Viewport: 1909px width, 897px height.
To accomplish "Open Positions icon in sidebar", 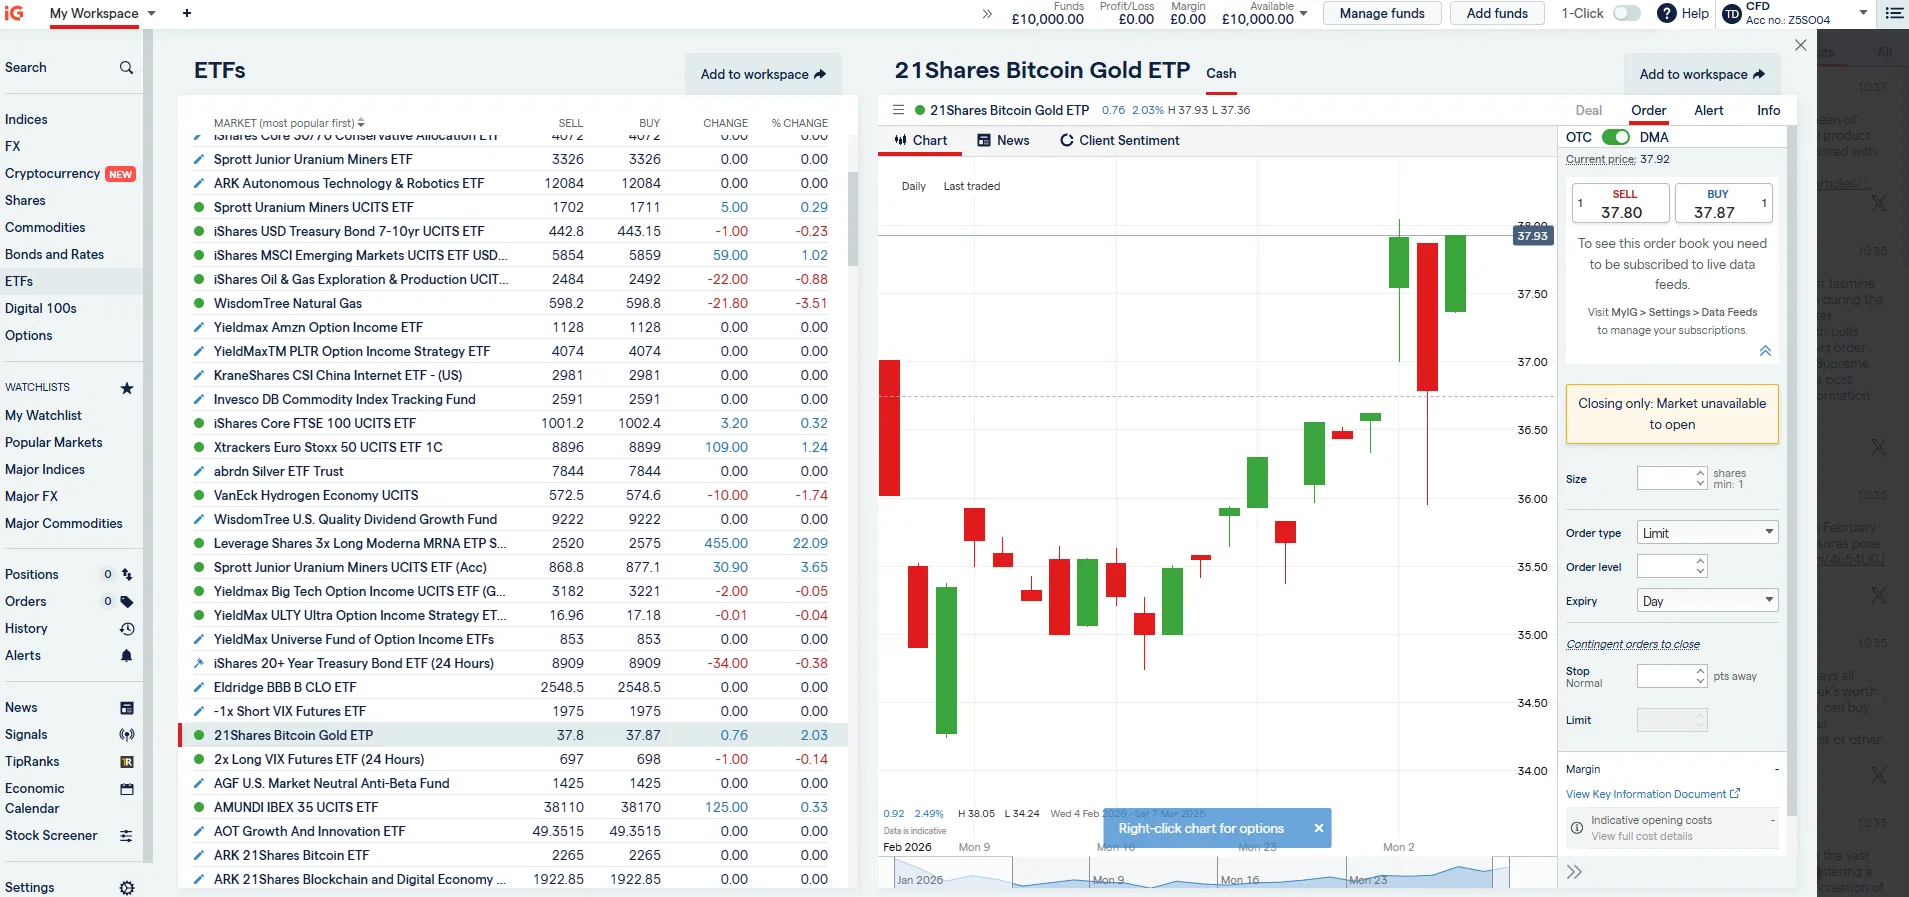I will 127,574.
